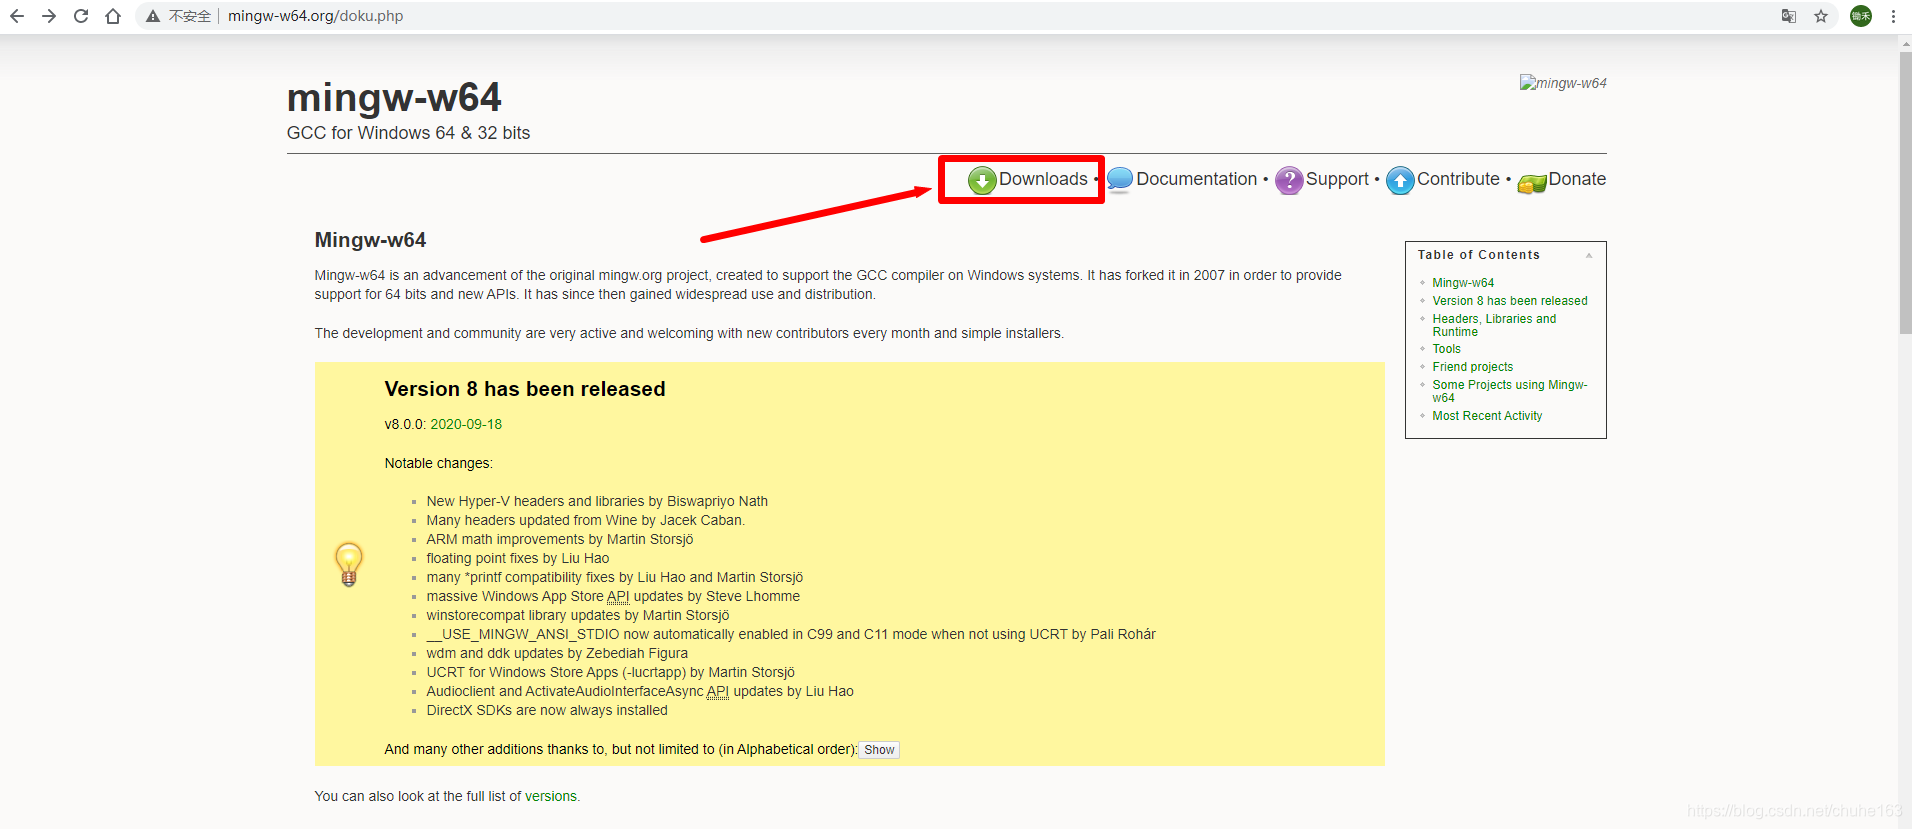This screenshot has height=829, width=1912.
Task: Jump to Some Projects using Mingw-w64
Action: [1509, 391]
